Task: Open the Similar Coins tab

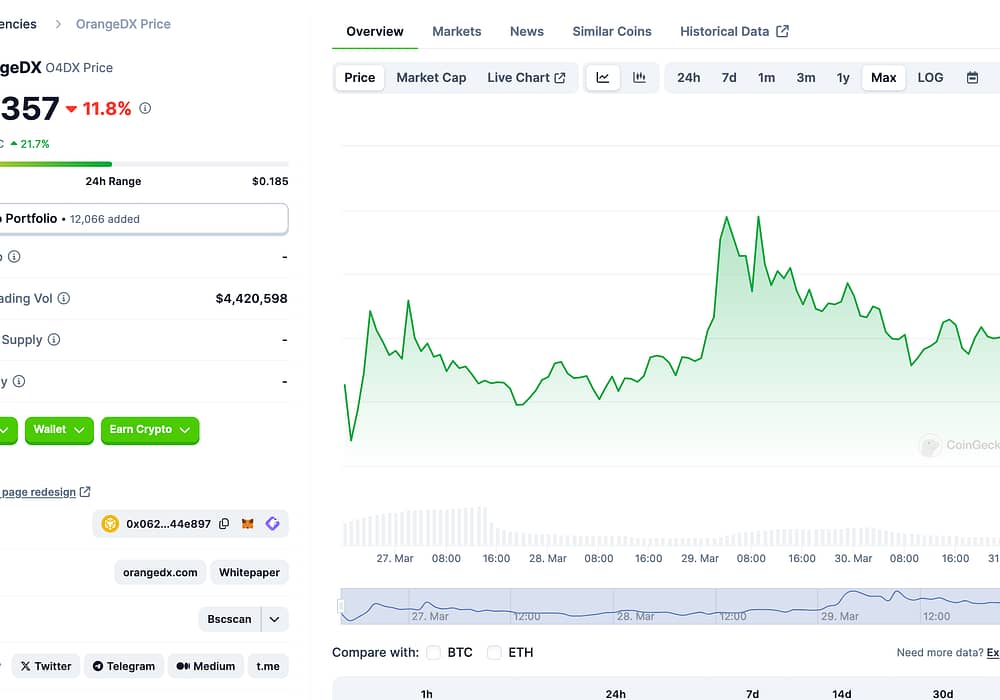Action: [612, 31]
